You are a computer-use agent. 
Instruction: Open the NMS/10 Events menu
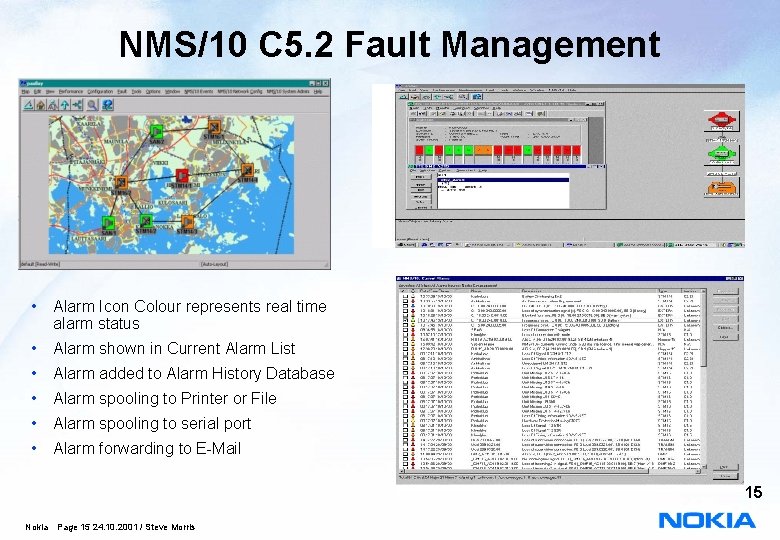(198, 91)
